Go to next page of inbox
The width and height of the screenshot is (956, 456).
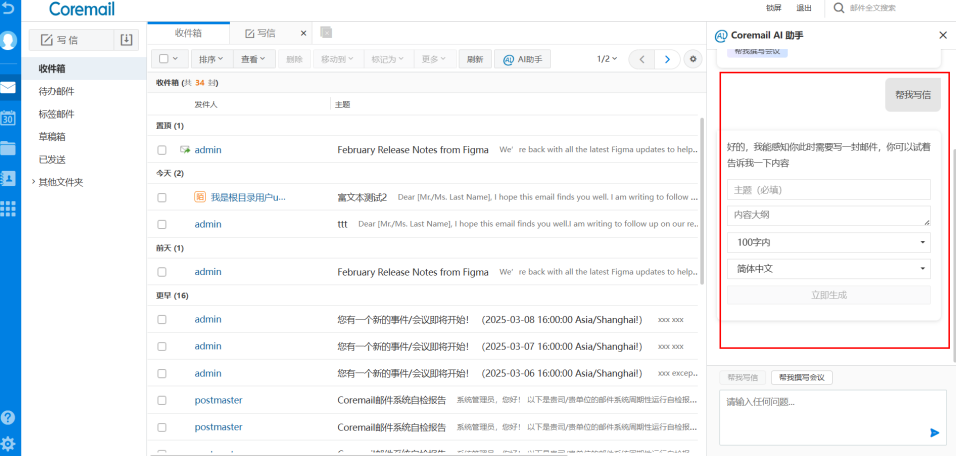(x=668, y=60)
